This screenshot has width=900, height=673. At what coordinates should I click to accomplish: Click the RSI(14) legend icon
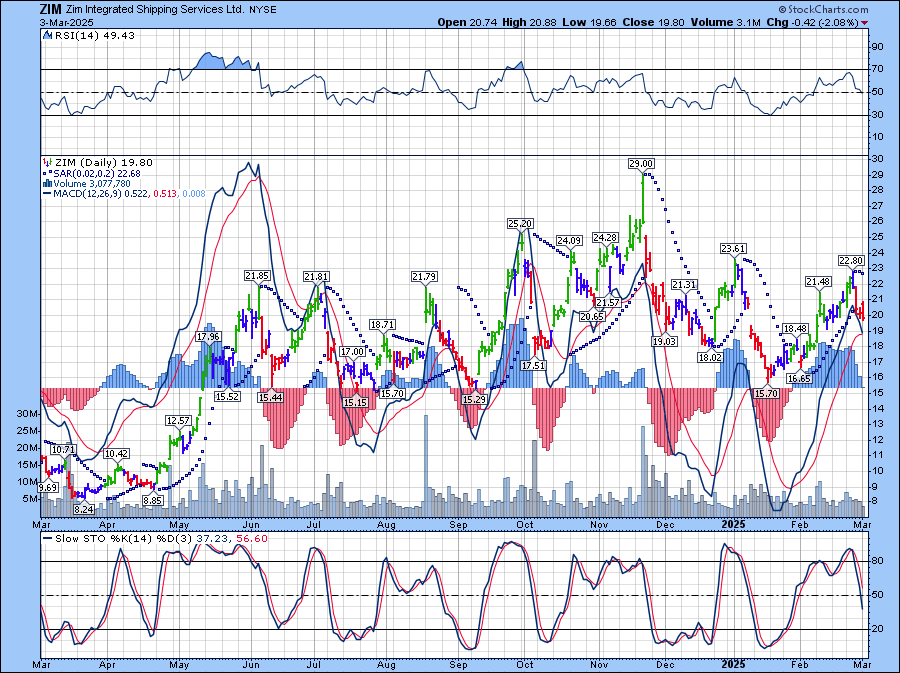(x=46, y=35)
